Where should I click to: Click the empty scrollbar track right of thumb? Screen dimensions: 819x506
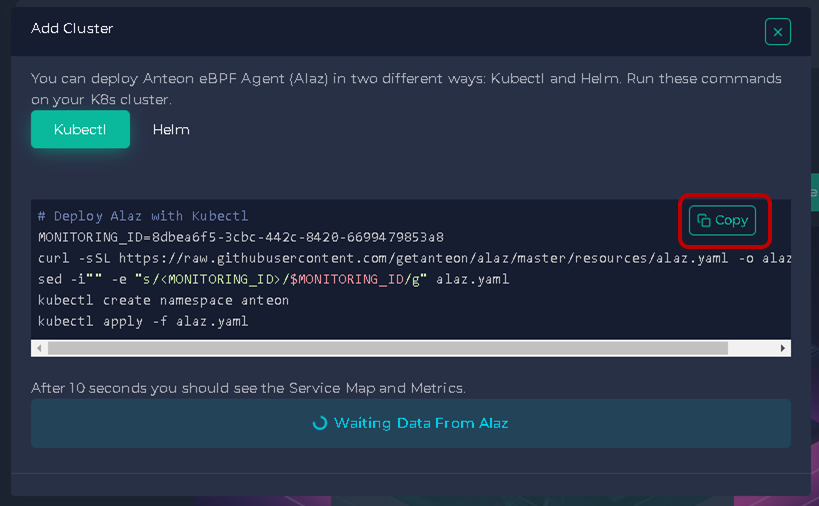click(751, 348)
